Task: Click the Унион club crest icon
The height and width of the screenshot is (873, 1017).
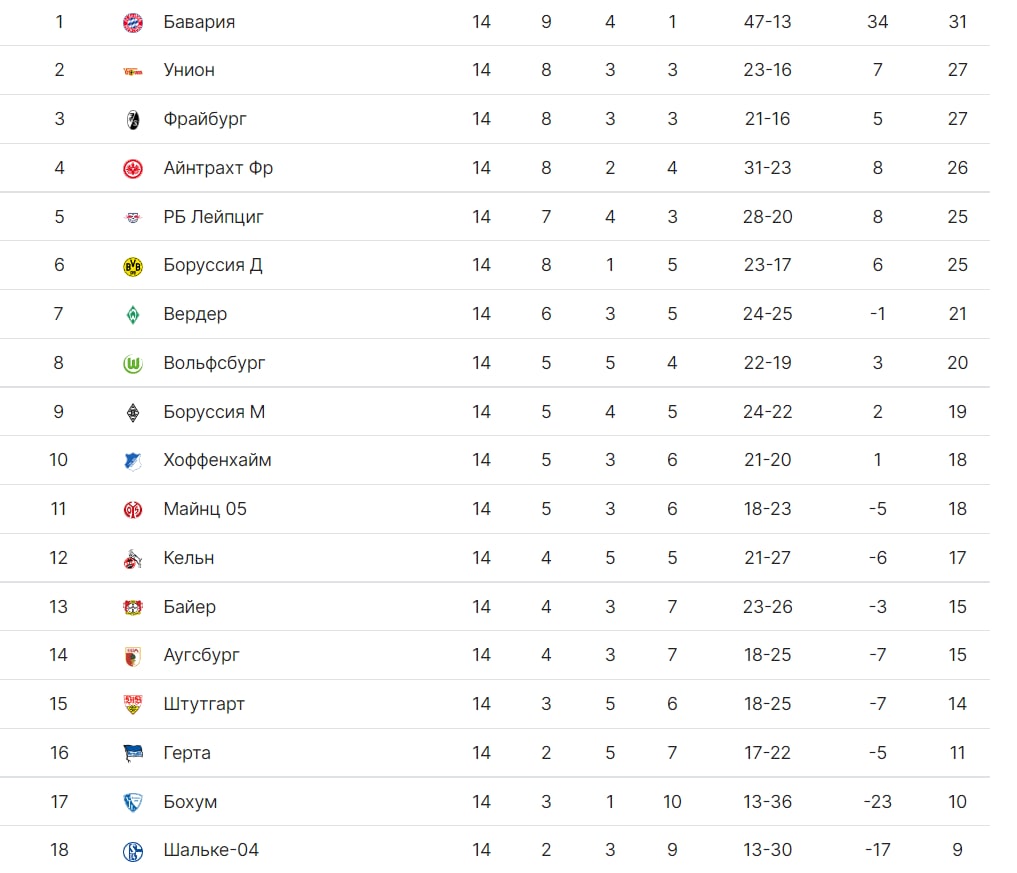Action: click(x=133, y=71)
